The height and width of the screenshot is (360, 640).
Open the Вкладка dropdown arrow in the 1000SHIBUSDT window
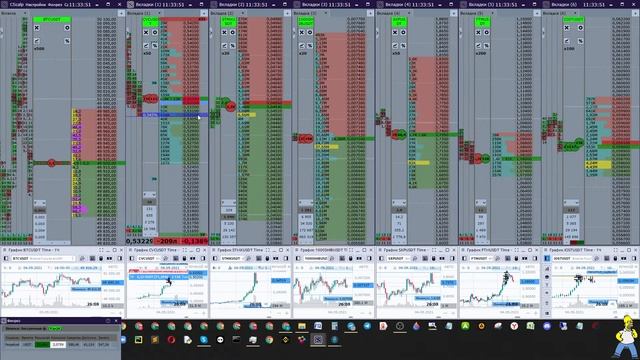pos(326,13)
